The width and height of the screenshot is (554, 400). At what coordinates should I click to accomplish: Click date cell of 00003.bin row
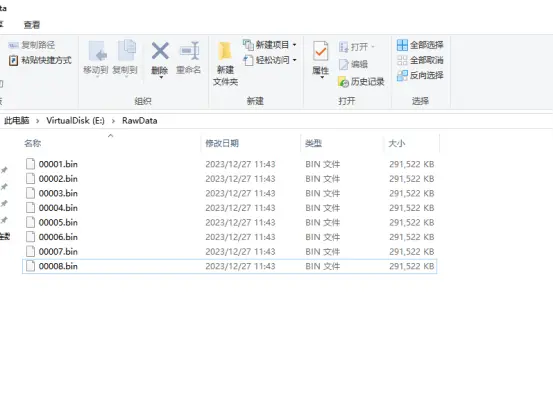[x=240, y=193]
